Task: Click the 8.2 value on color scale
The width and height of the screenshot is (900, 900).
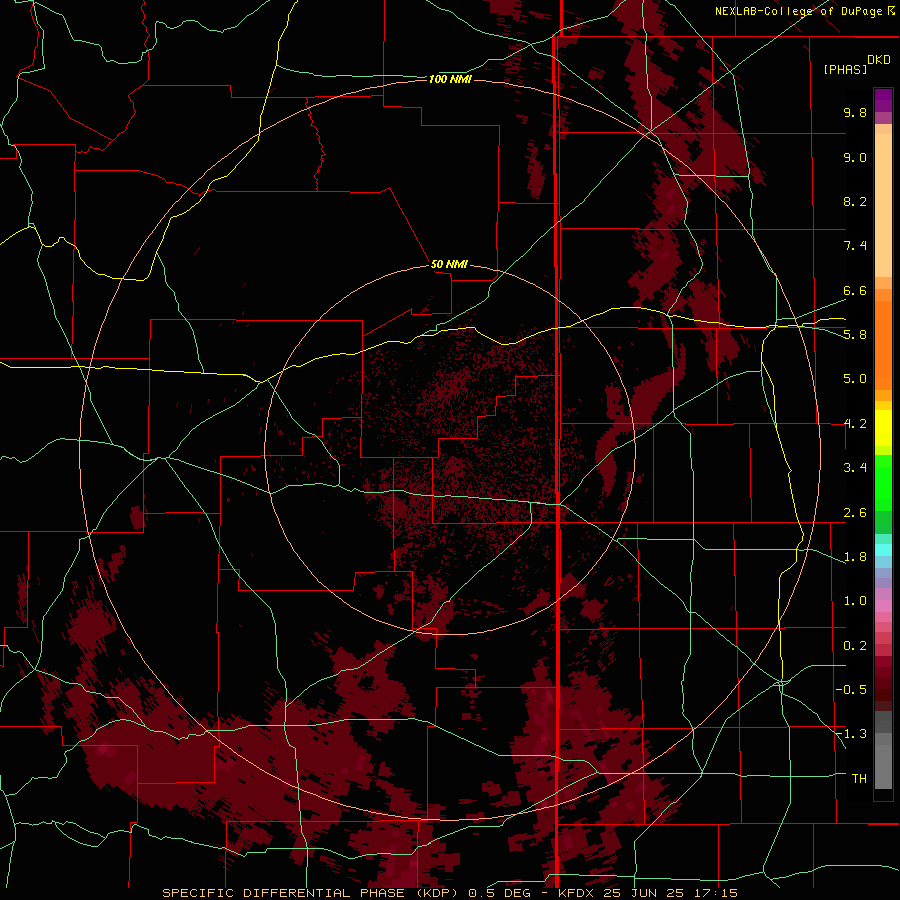Action: pos(855,201)
